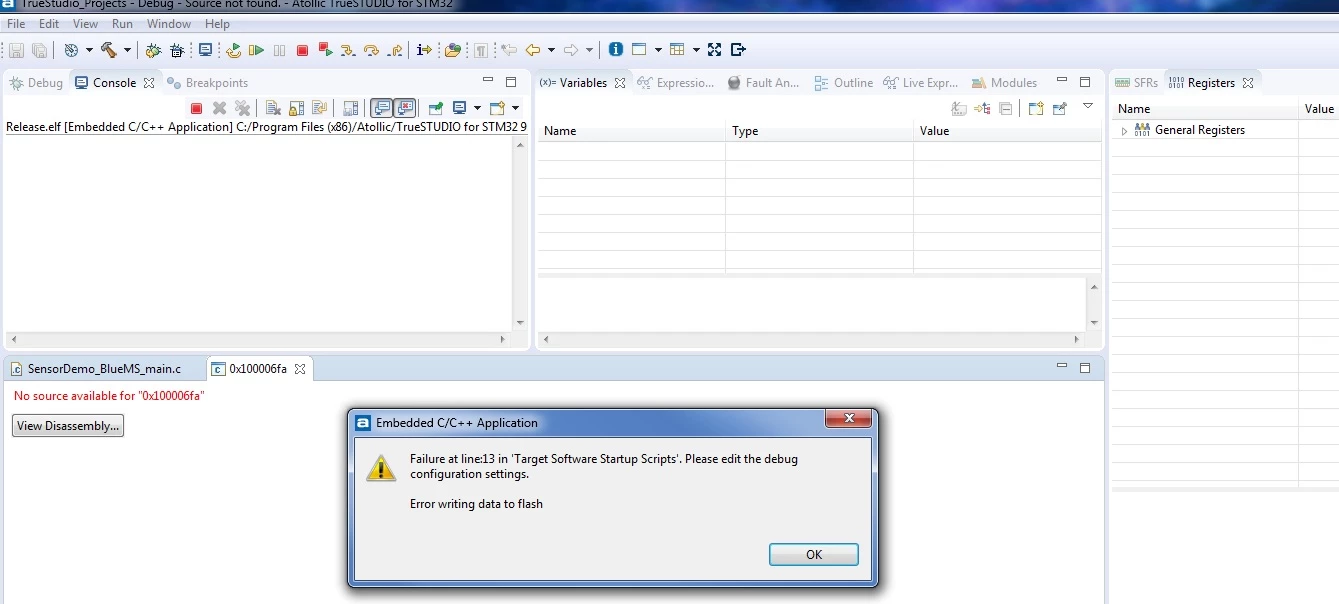Viewport: 1339px width, 604px height.
Task: Click the Step Over icon
Action: (371, 50)
